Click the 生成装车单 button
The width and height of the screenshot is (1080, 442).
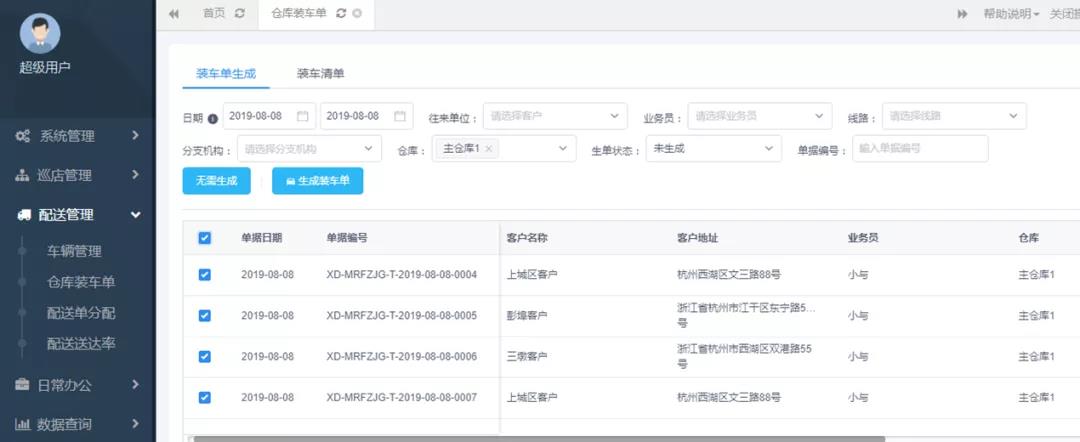coord(317,181)
